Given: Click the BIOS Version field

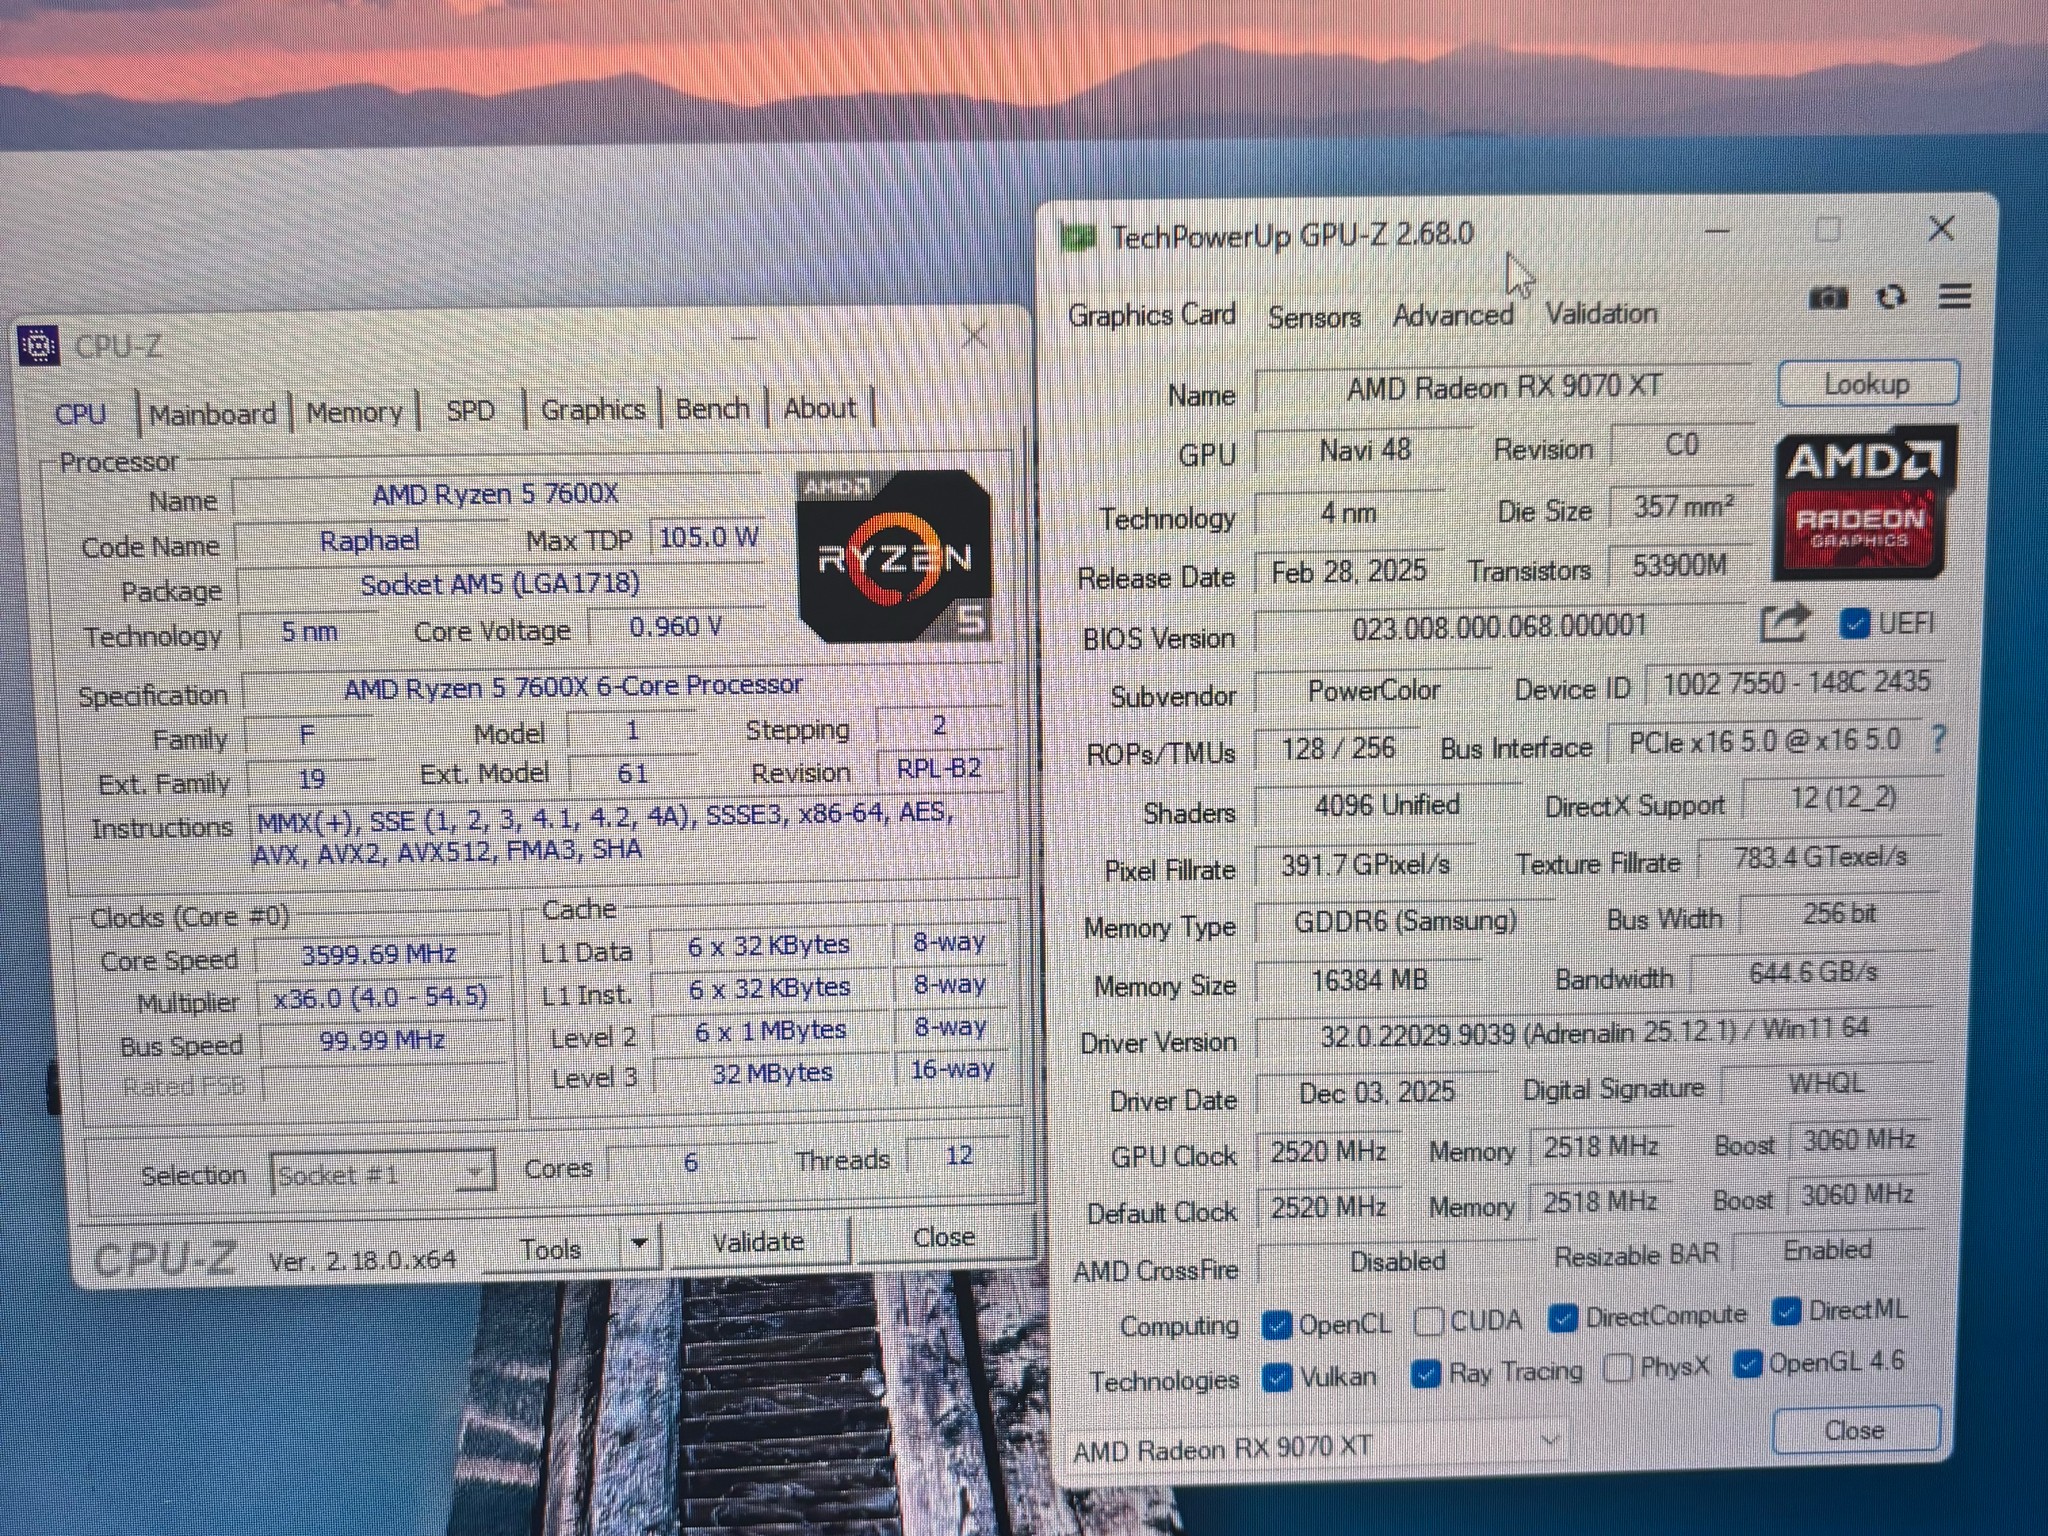Looking at the screenshot, I should [1499, 628].
